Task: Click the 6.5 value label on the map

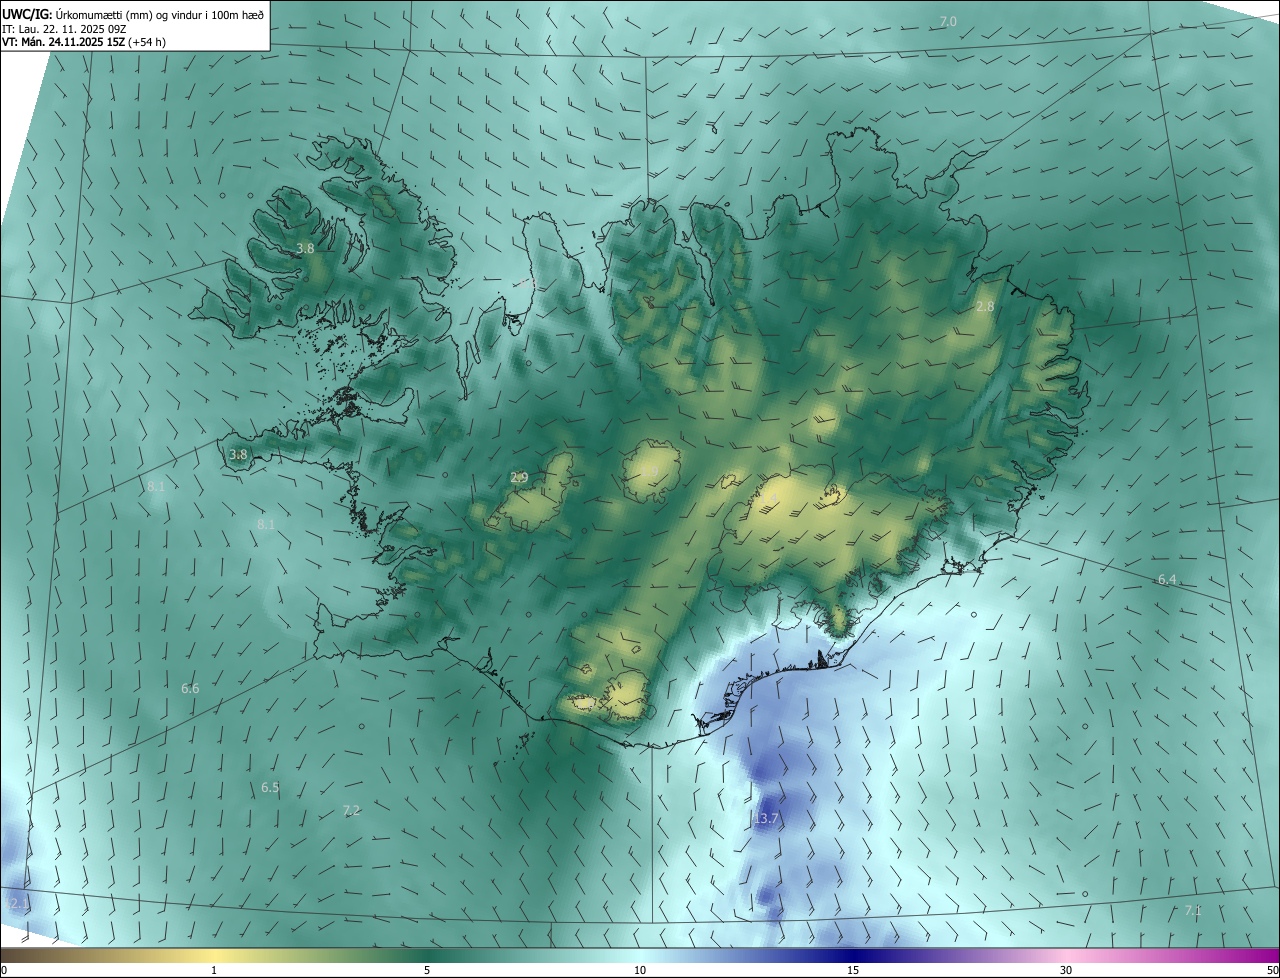Action: (x=270, y=787)
